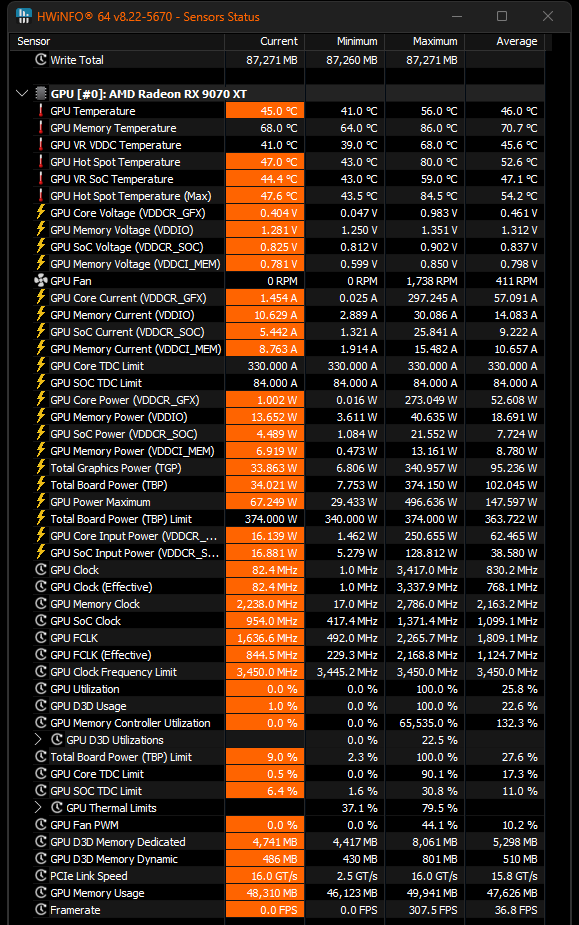Click the clock icon next to GPU Clock
579x925 pixels.
[x=41, y=570]
